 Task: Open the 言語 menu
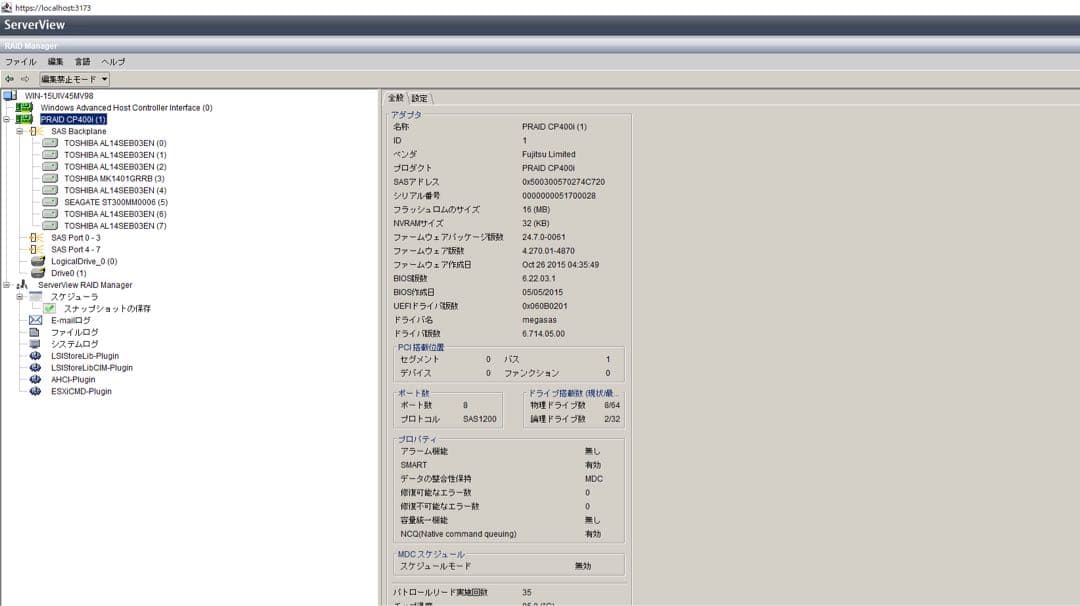(x=83, y=62)
